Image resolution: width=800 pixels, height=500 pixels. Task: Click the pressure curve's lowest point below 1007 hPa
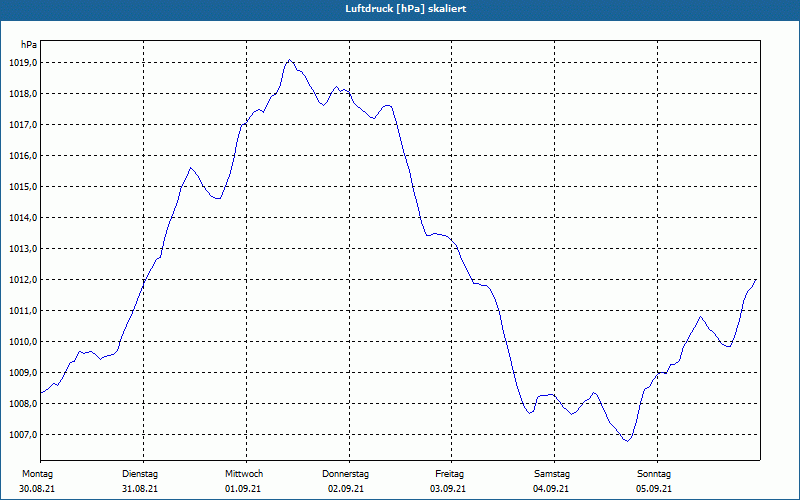pos(628,441)
